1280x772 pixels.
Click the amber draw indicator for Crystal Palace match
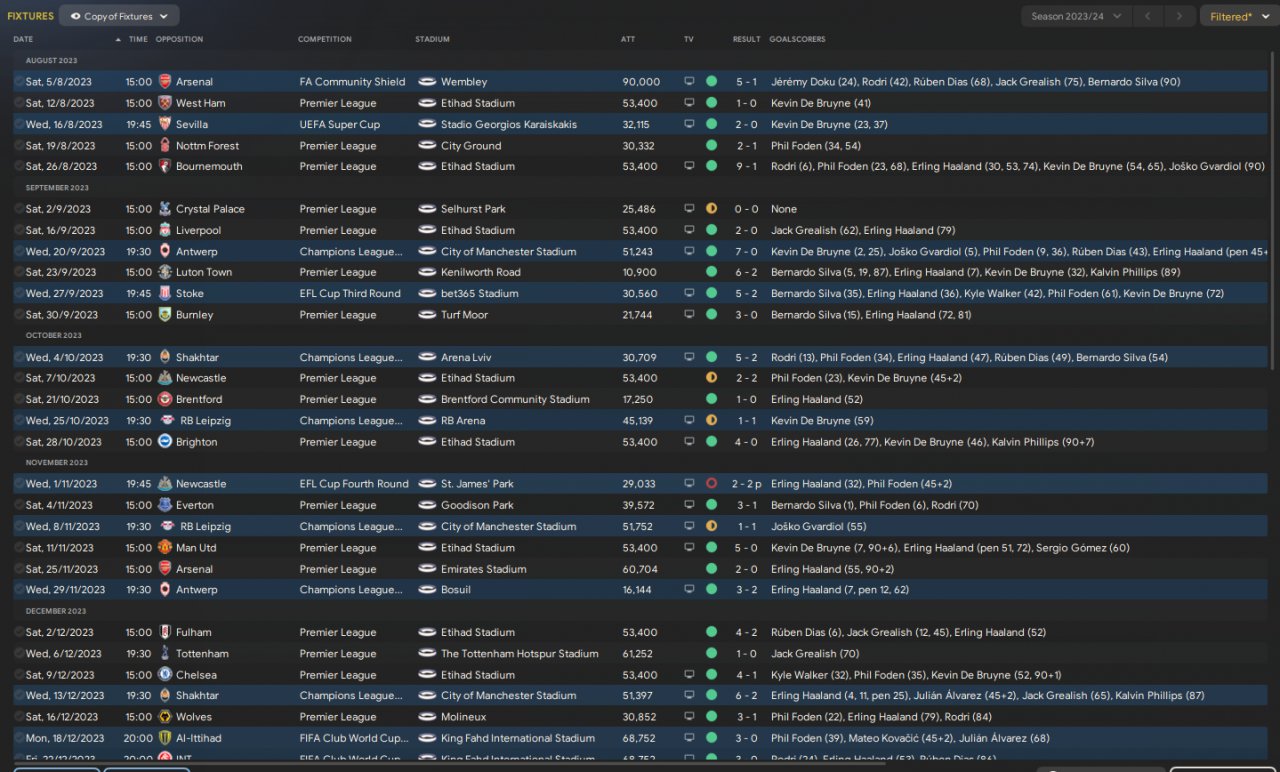coord(711,209)
